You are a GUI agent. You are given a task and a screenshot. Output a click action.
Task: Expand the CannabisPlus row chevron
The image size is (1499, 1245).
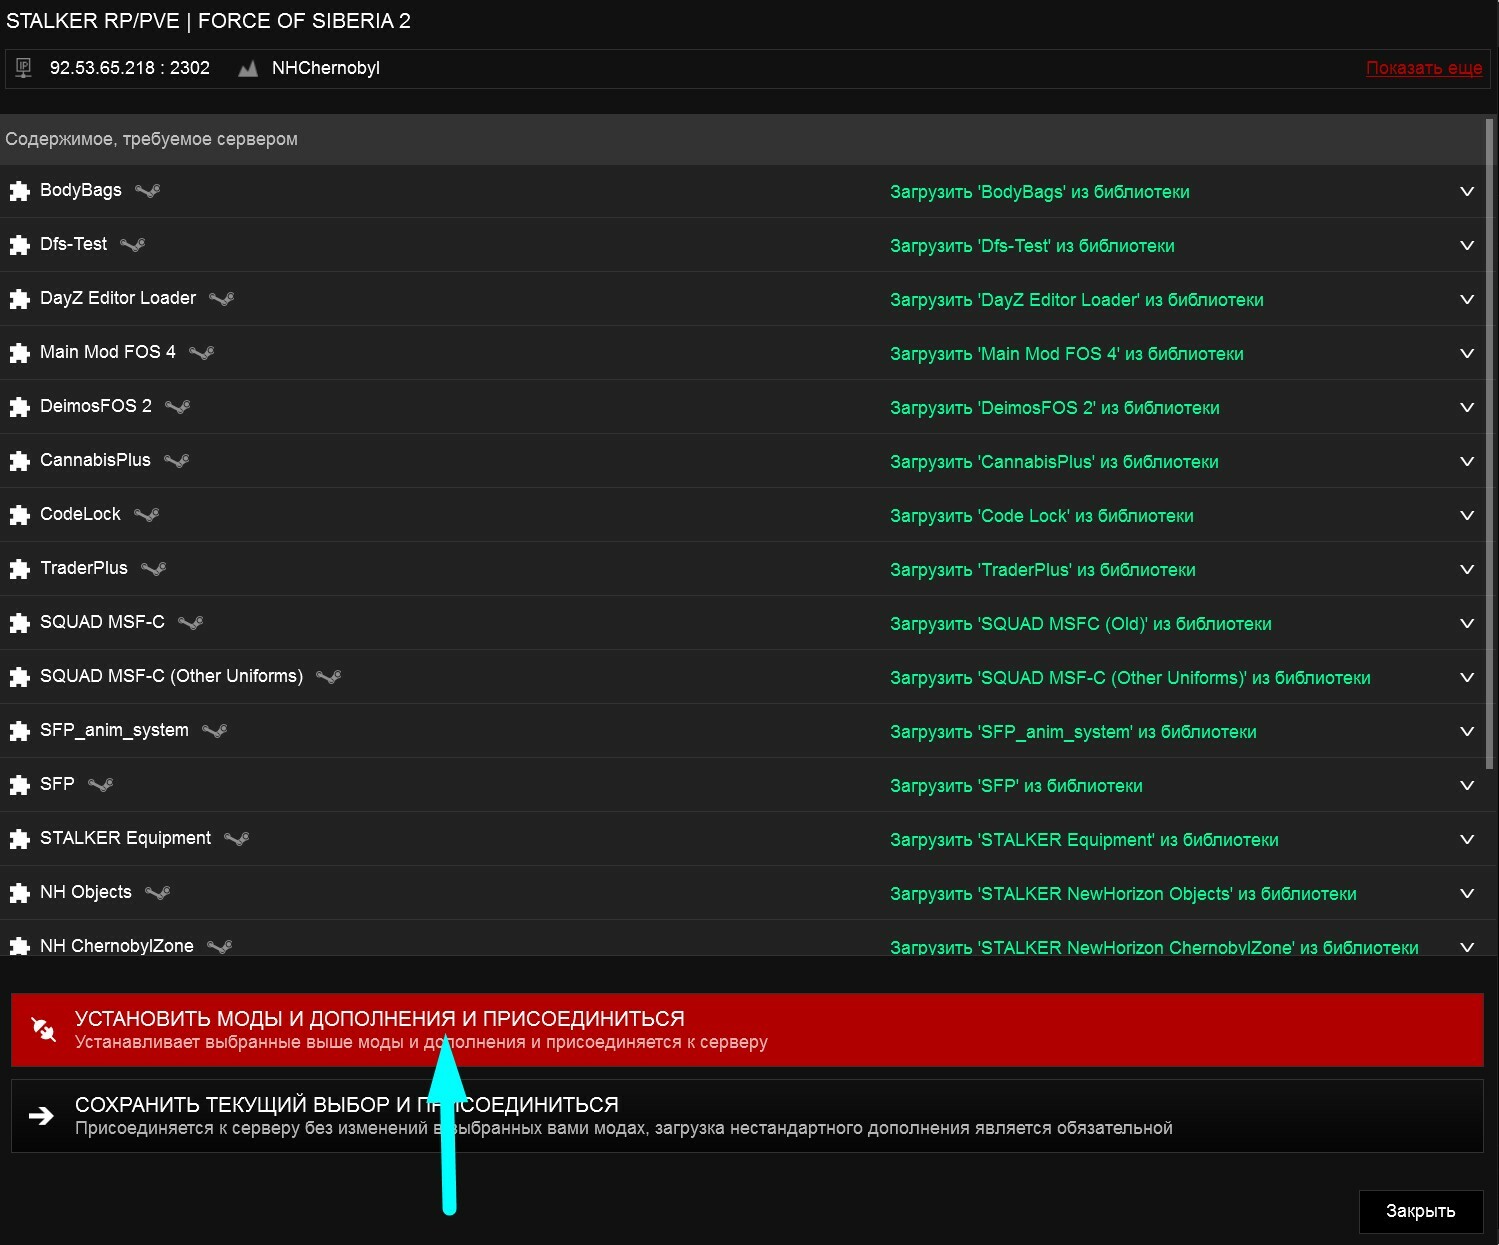(x=1467, y=461)
